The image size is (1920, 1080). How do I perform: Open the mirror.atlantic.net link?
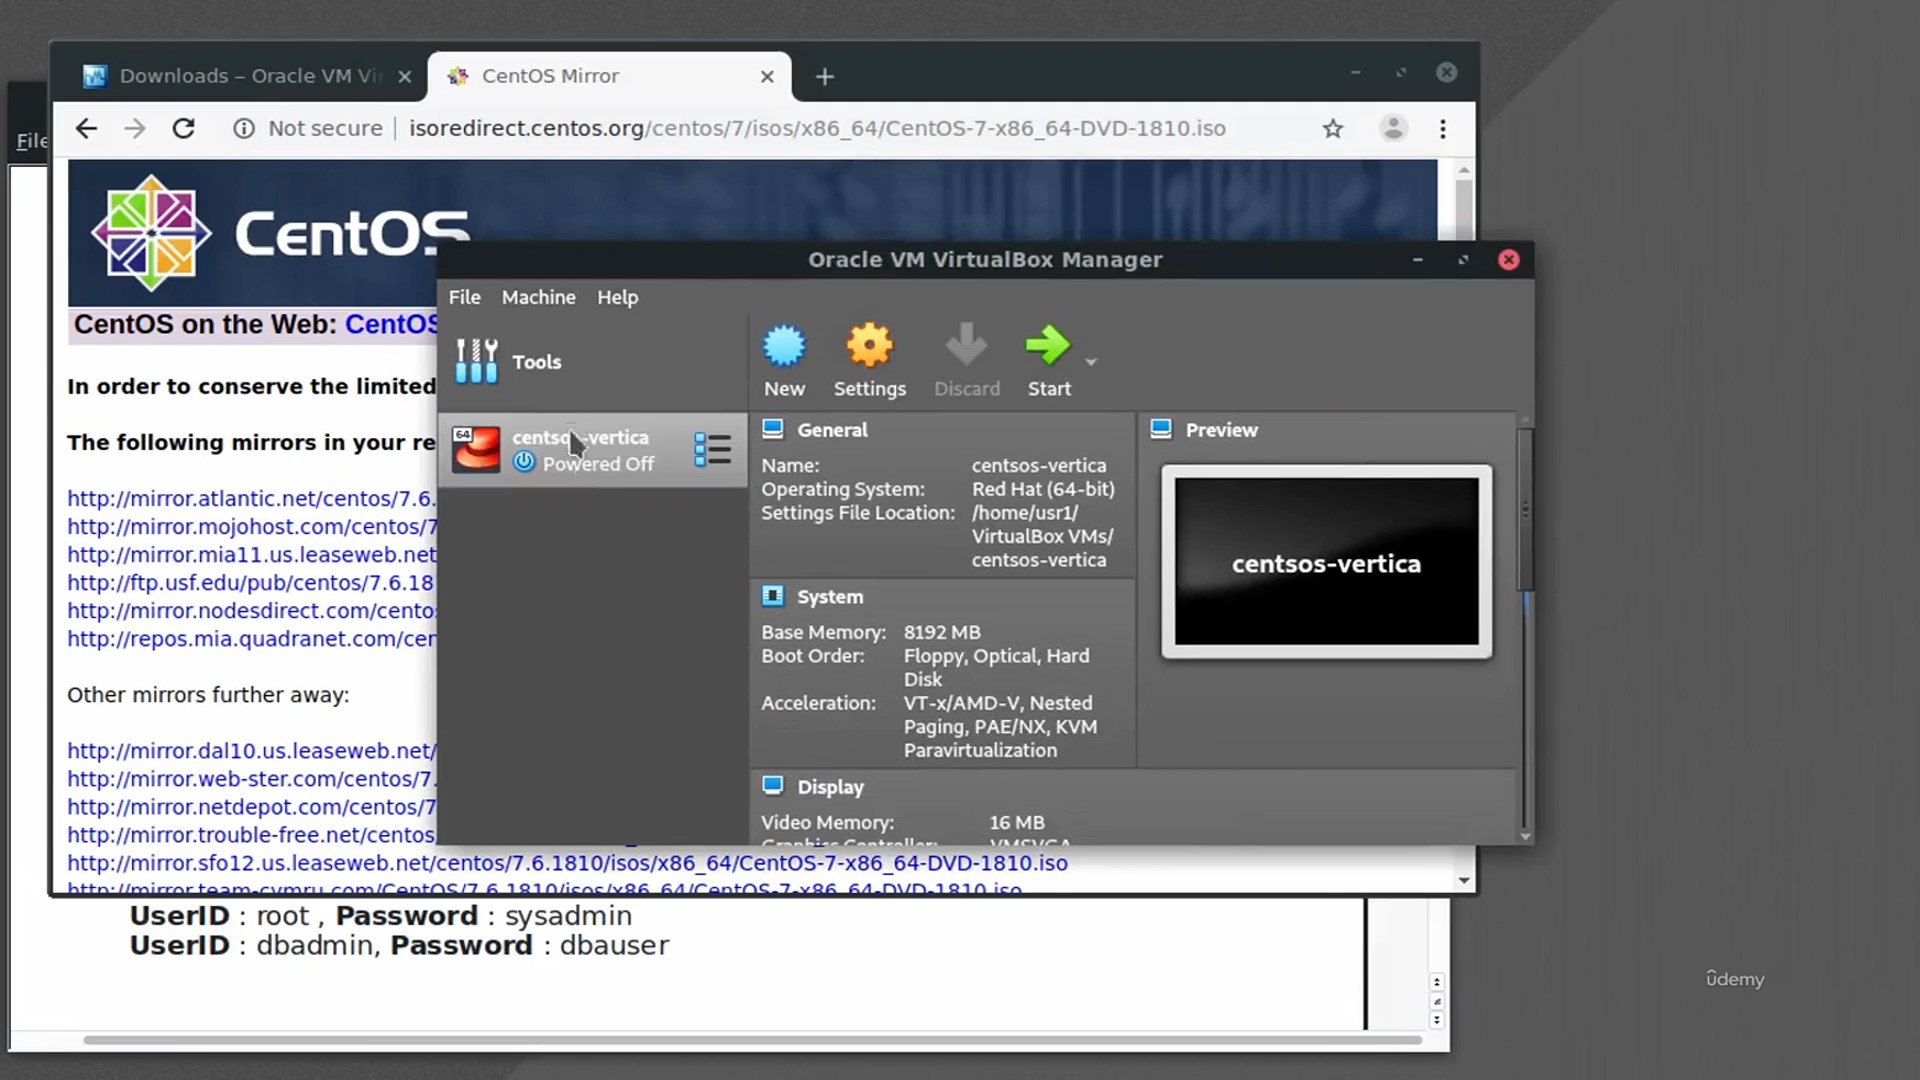pyautogui.click(x=251, y=498)
